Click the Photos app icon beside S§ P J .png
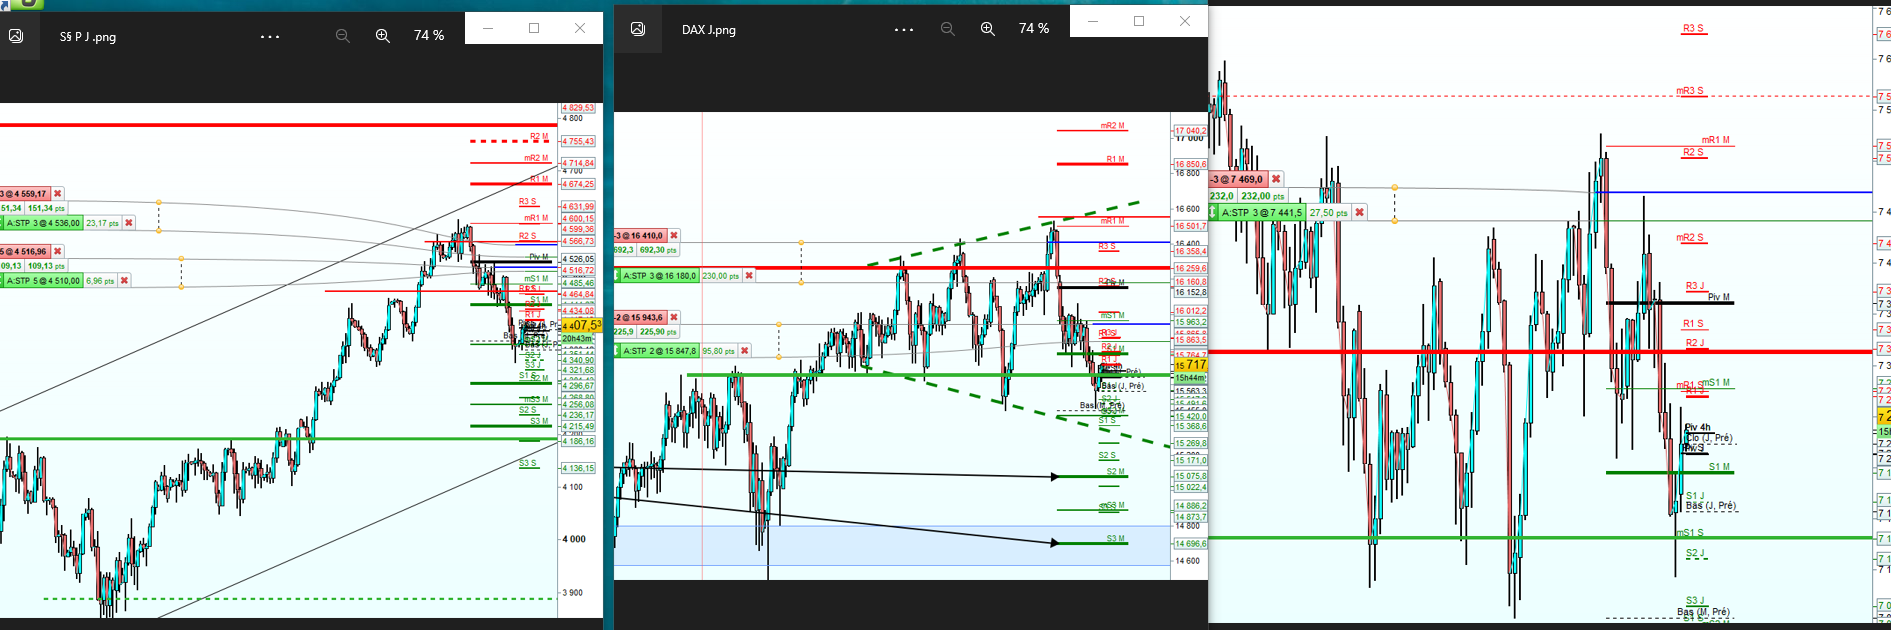The height and width of the screenshot is (630, 1891). 16,36
